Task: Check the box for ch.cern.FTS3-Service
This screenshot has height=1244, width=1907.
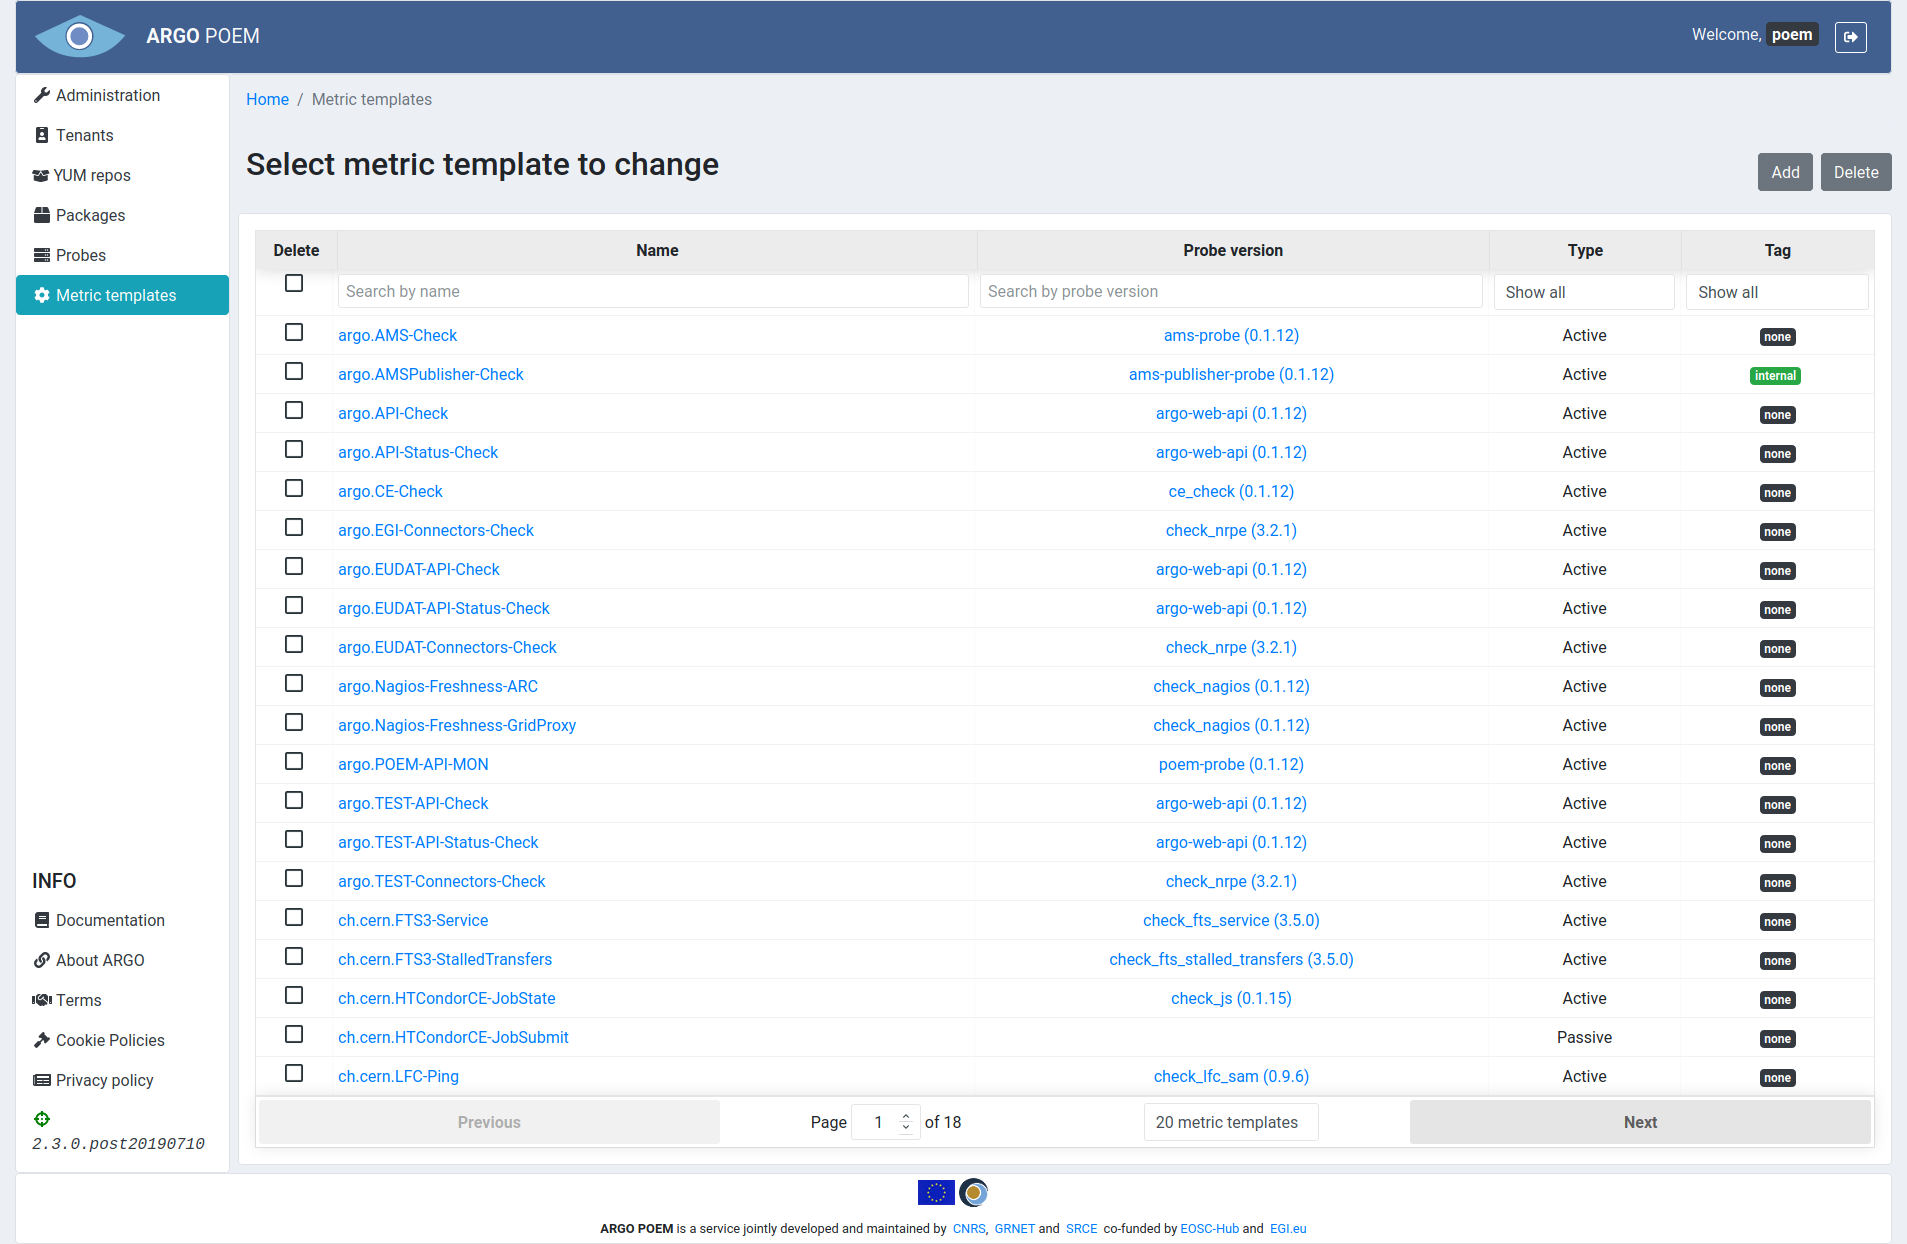Action: [x=294, y=917]
